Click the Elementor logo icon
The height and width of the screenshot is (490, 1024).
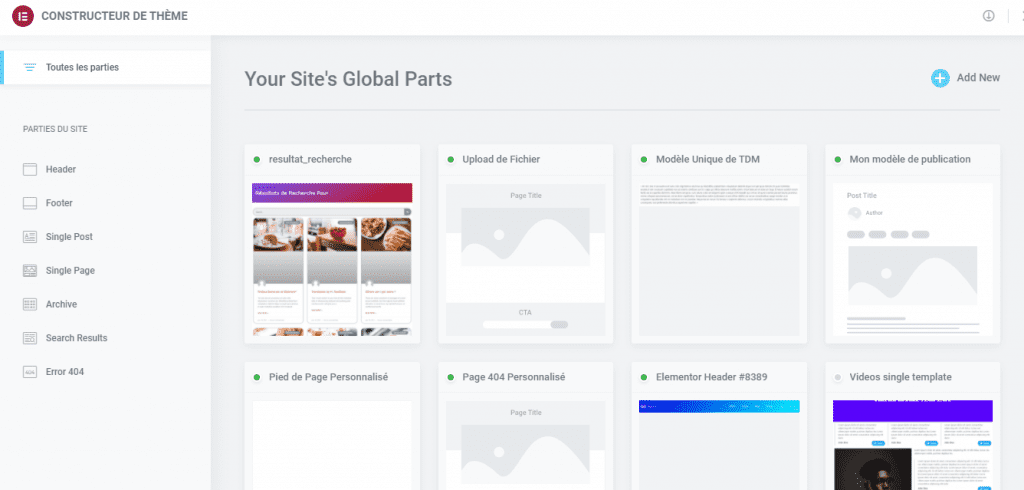point(23,16)
